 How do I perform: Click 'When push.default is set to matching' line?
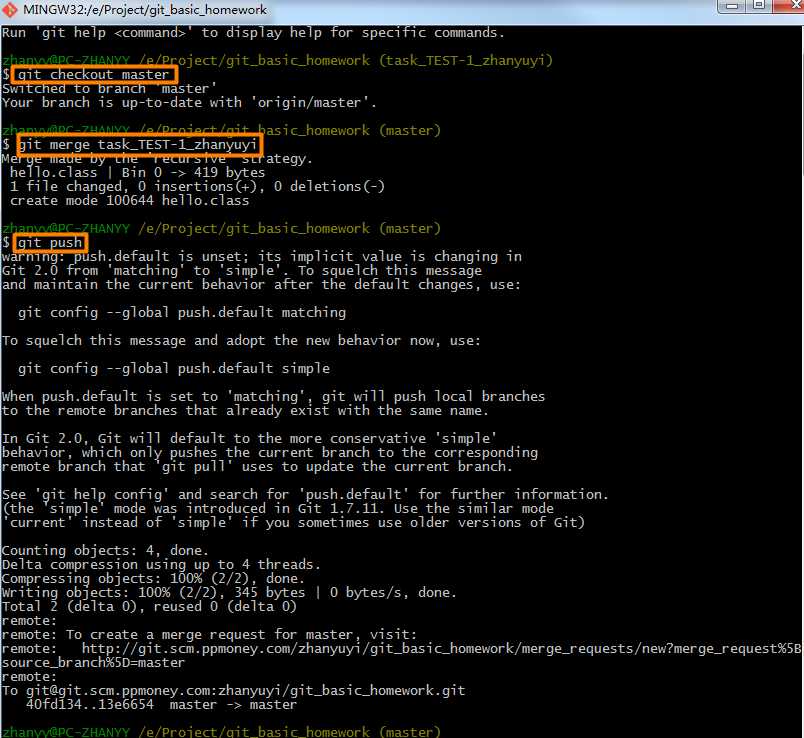pyautogui.click(x=273, y=396)
